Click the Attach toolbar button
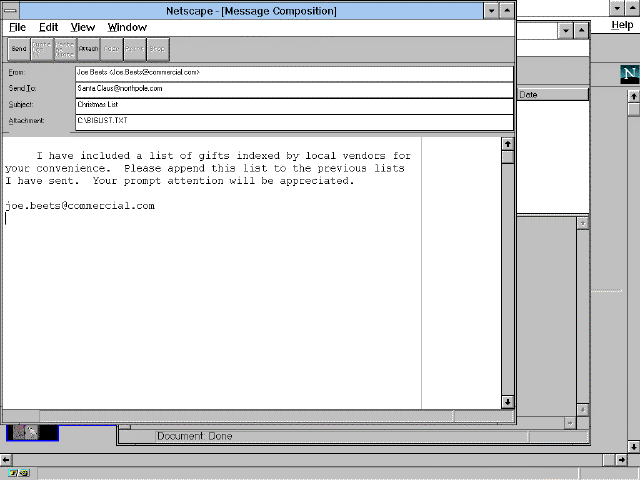The width and height of the screenshot is (640, 480). click(x=88, y=49)
